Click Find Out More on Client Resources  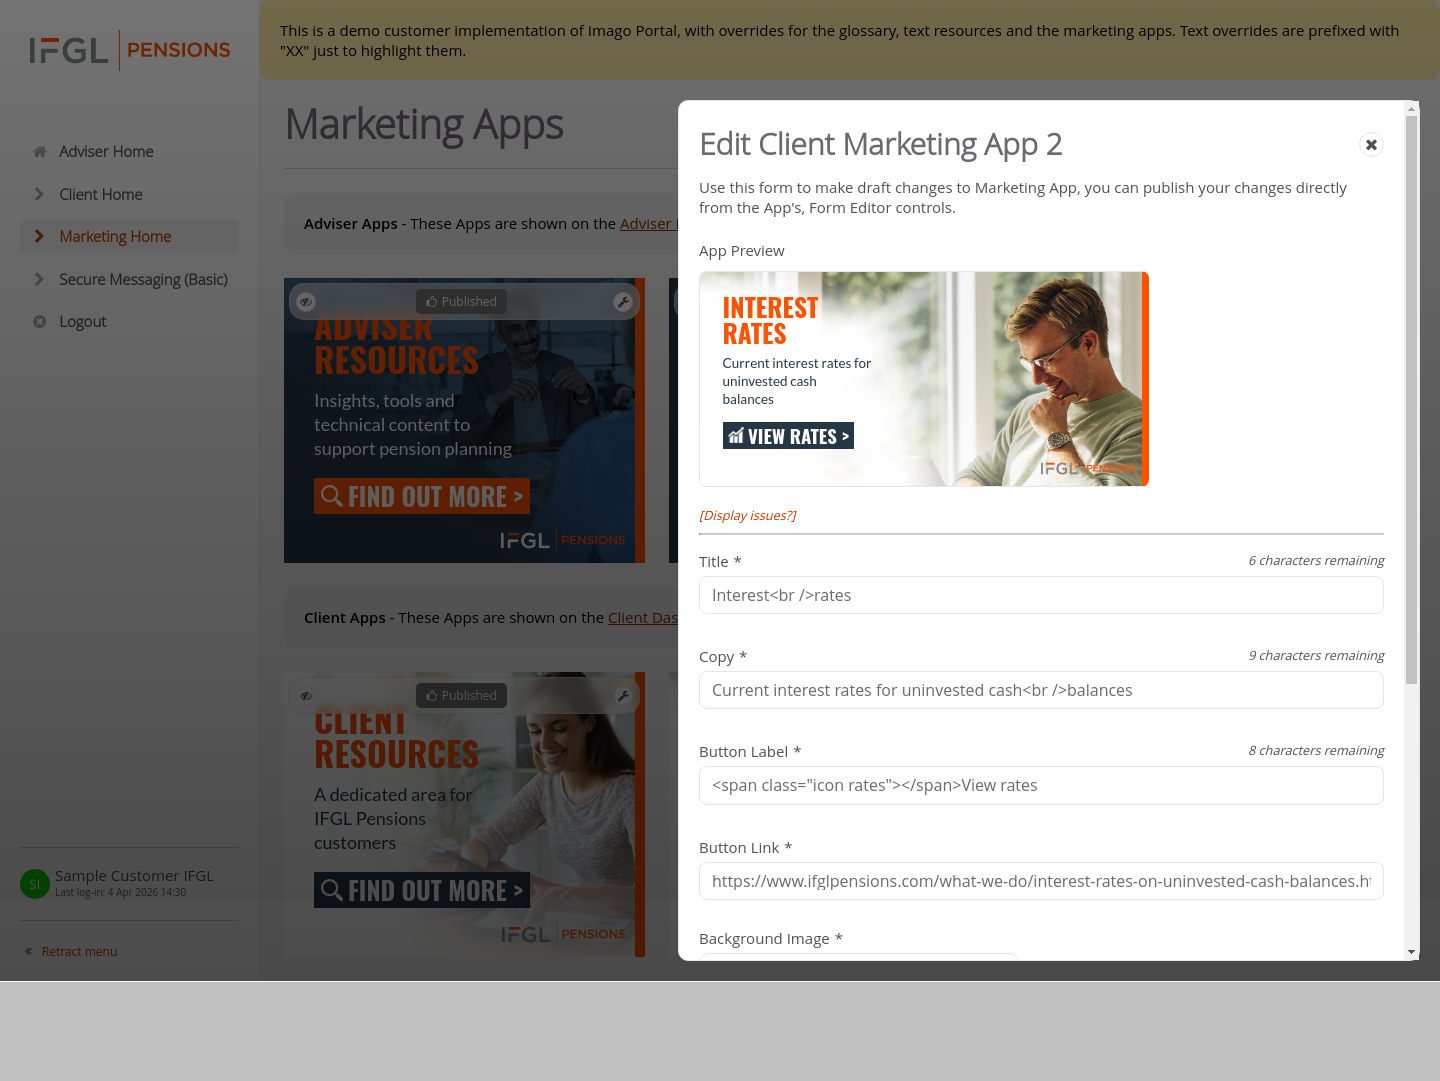coord(422,890)
